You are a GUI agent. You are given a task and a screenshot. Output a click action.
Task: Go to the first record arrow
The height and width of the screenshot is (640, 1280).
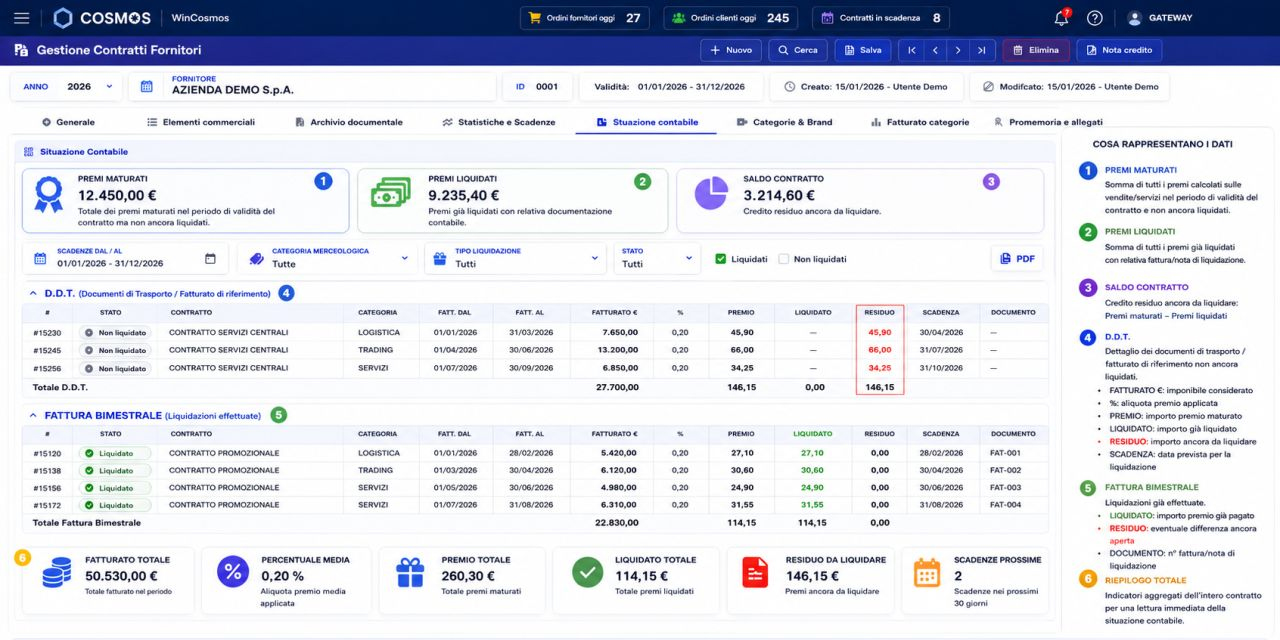pos(911,50)
